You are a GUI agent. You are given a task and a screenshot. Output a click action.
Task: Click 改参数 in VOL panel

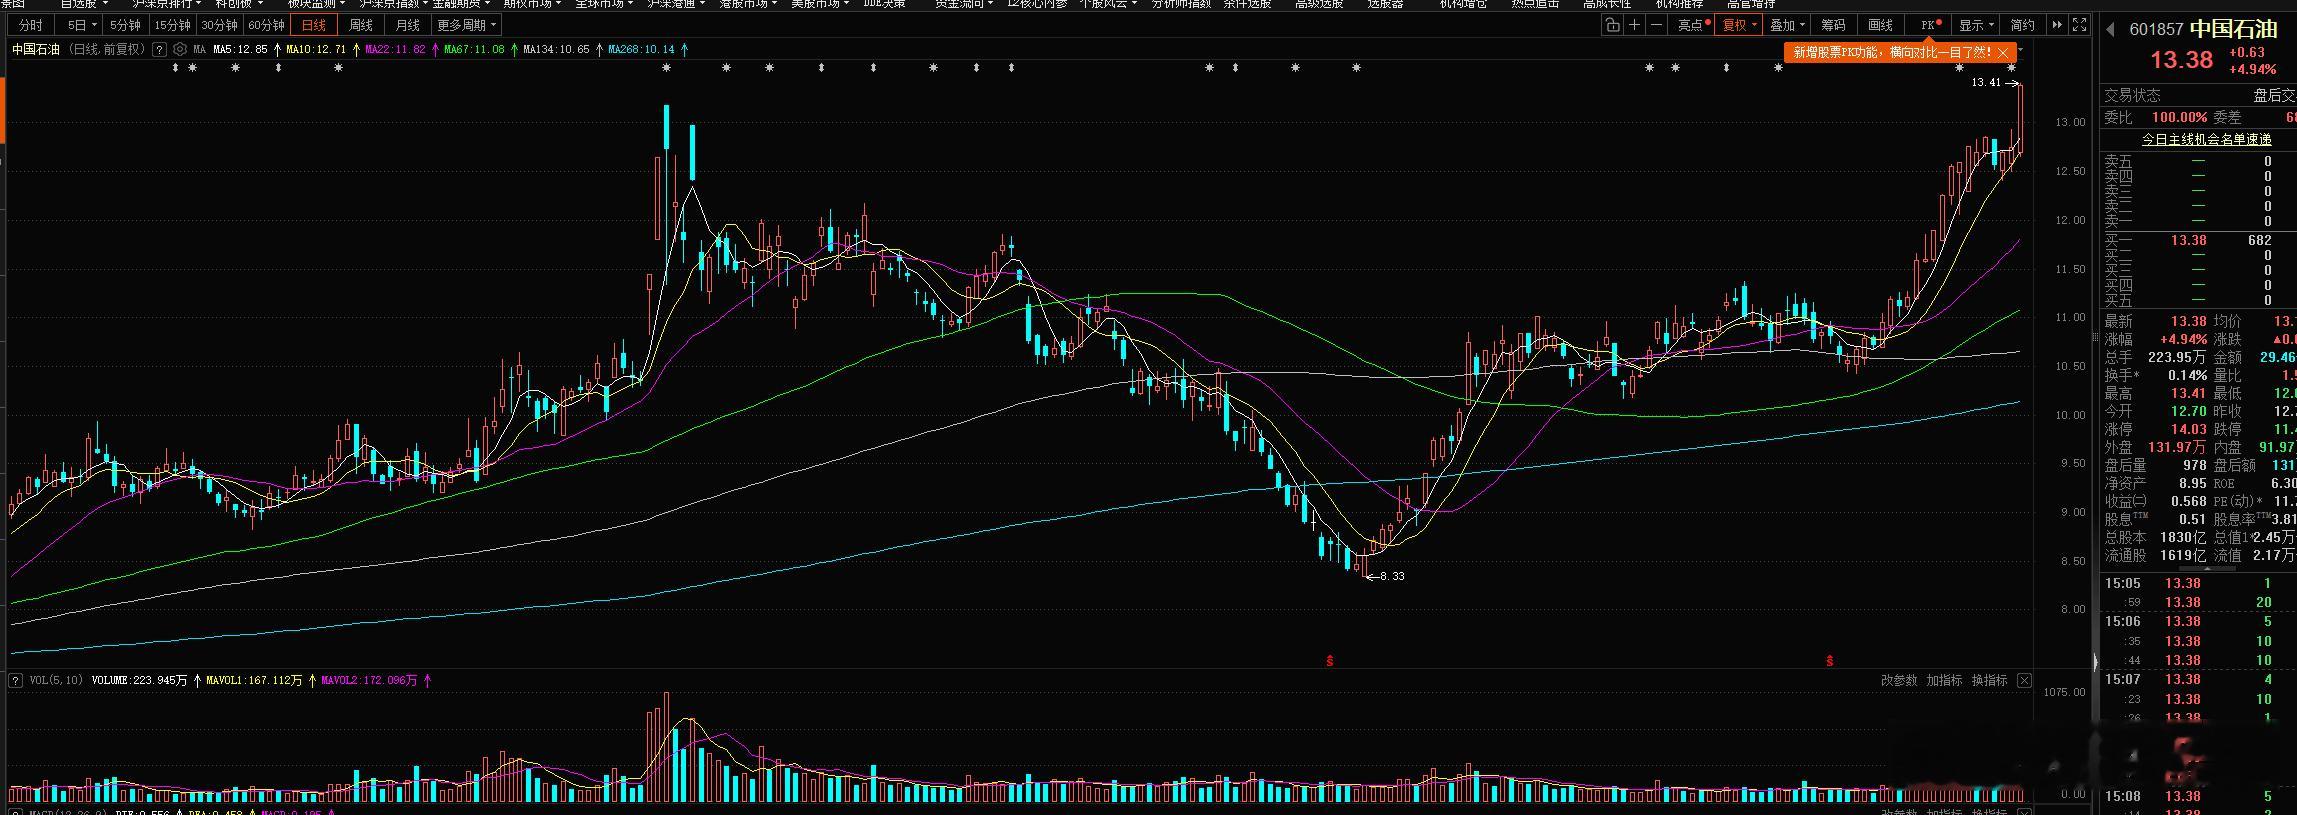click(1899, 680)
